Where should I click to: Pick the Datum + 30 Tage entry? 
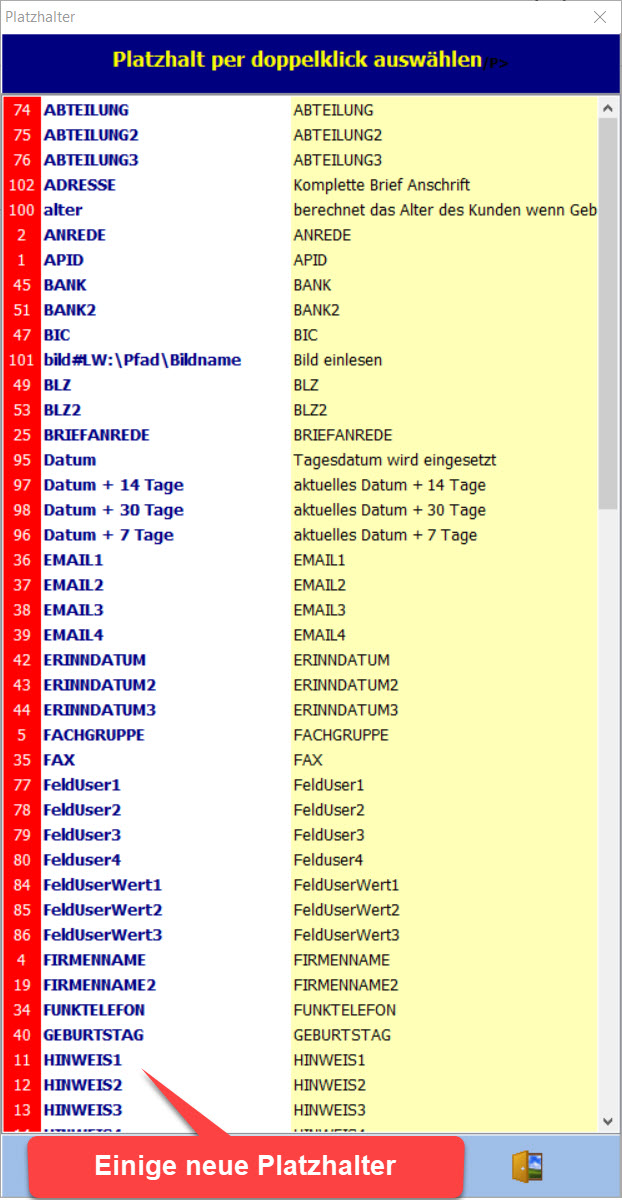tap(113, 510)
